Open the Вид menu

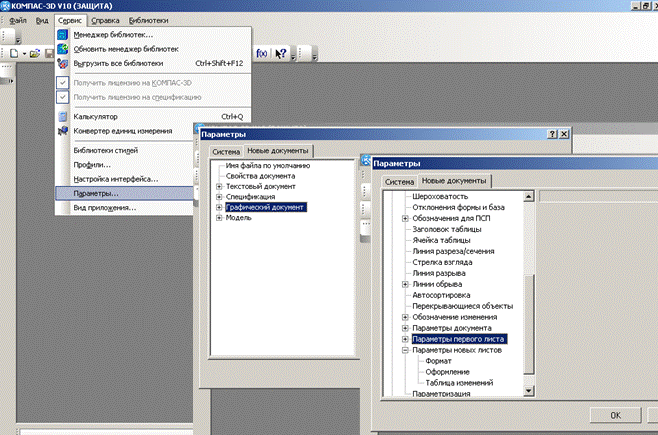(42, 20)
